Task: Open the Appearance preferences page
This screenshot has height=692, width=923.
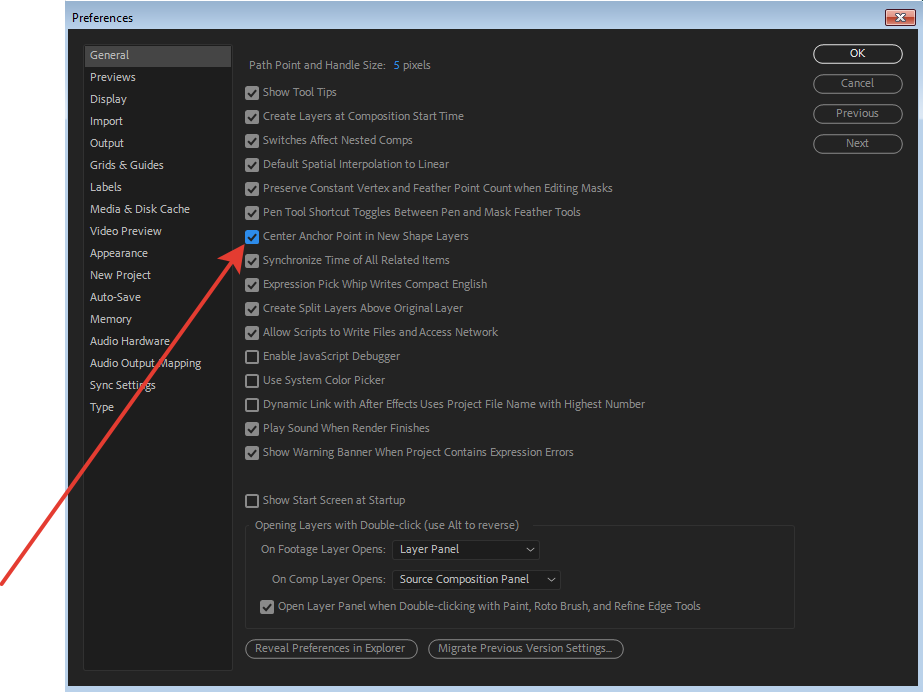Action: pyautogui.click(x=118, y=252)
